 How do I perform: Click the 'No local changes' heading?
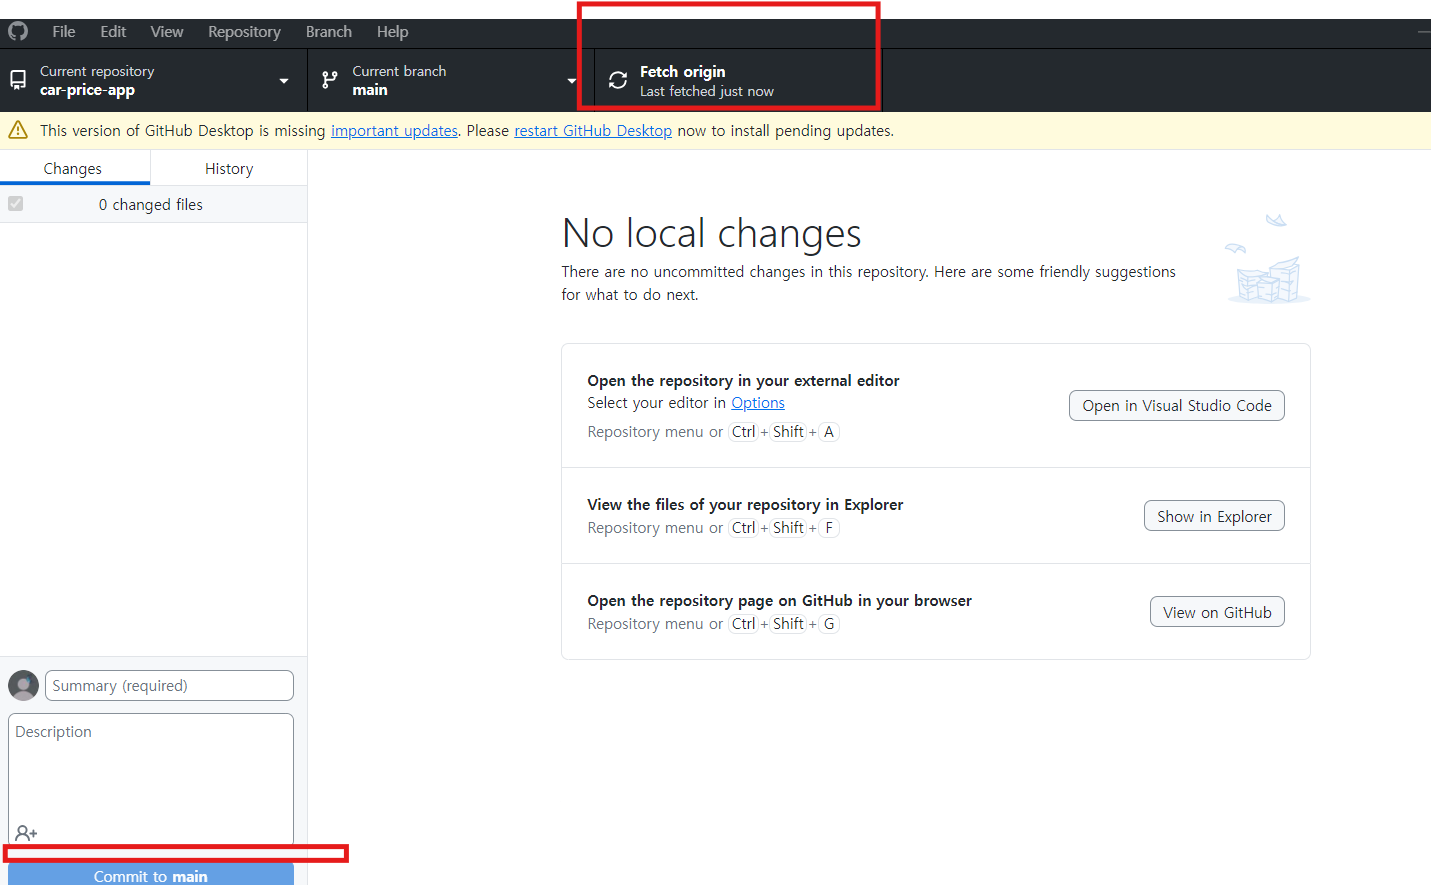point(711,233)
